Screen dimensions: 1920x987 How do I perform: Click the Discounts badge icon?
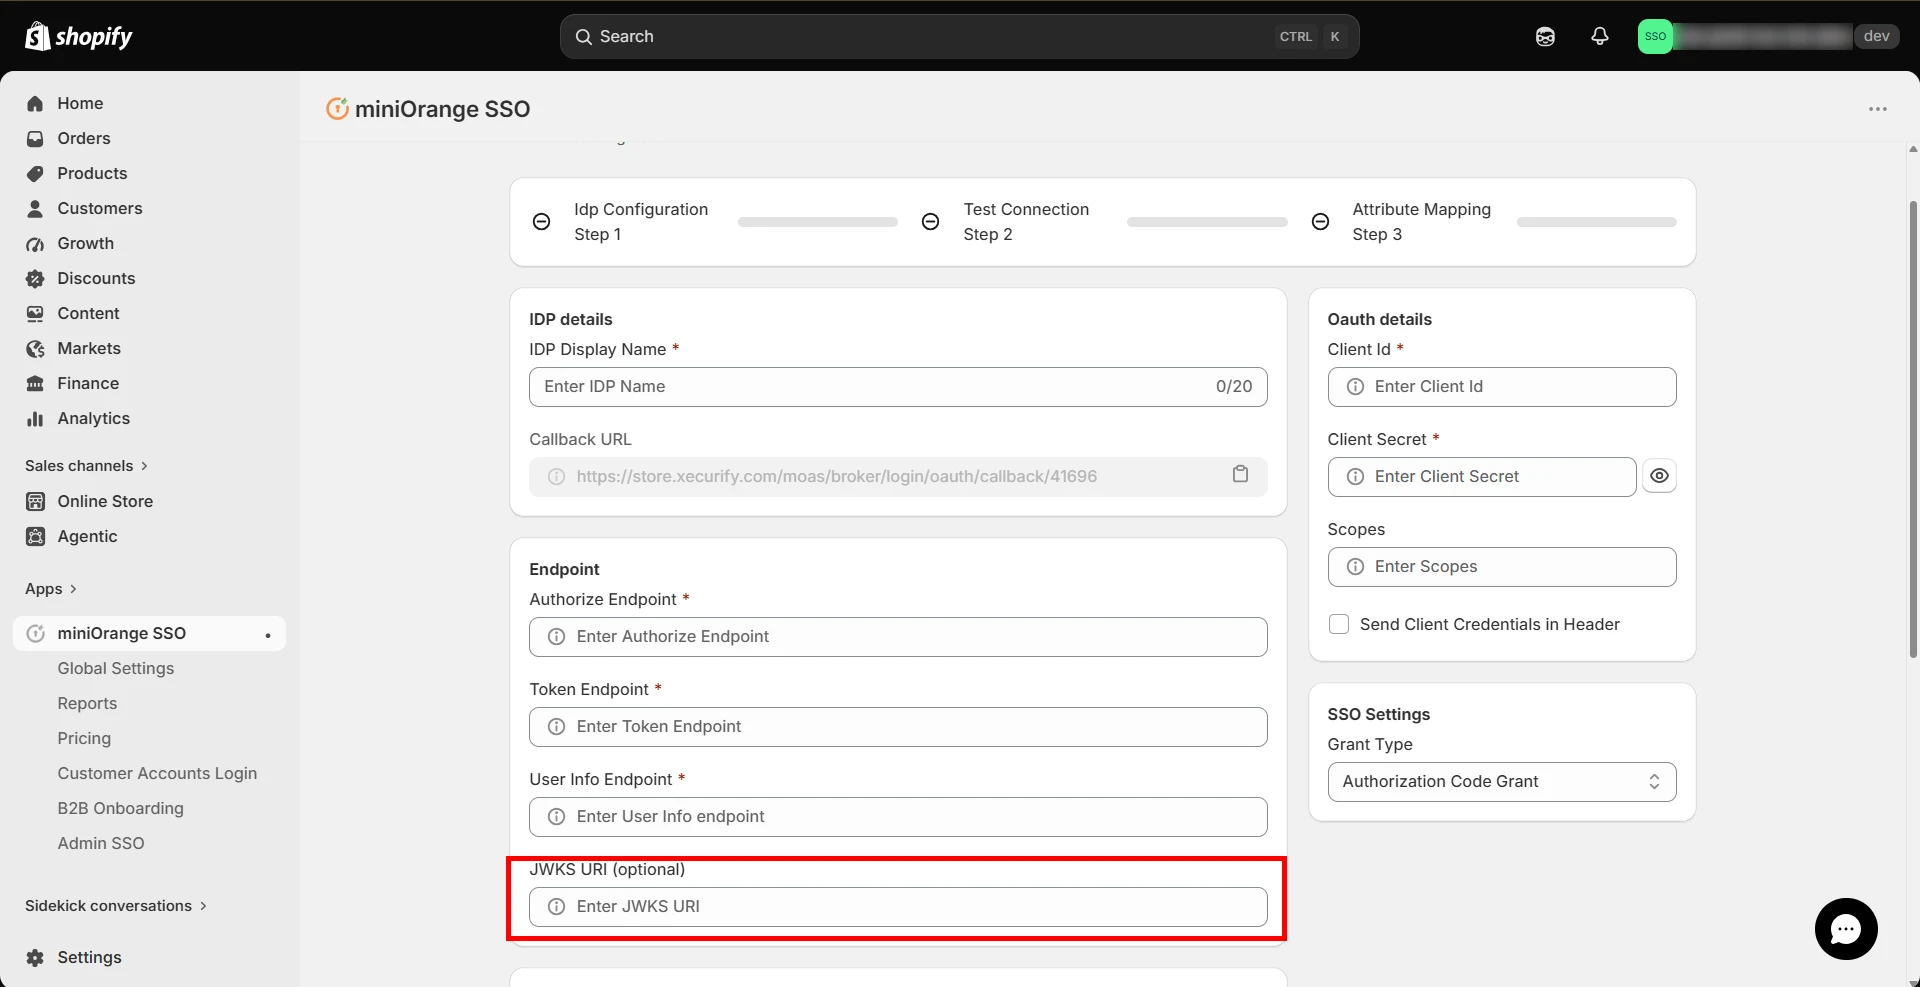coord(35,279)
